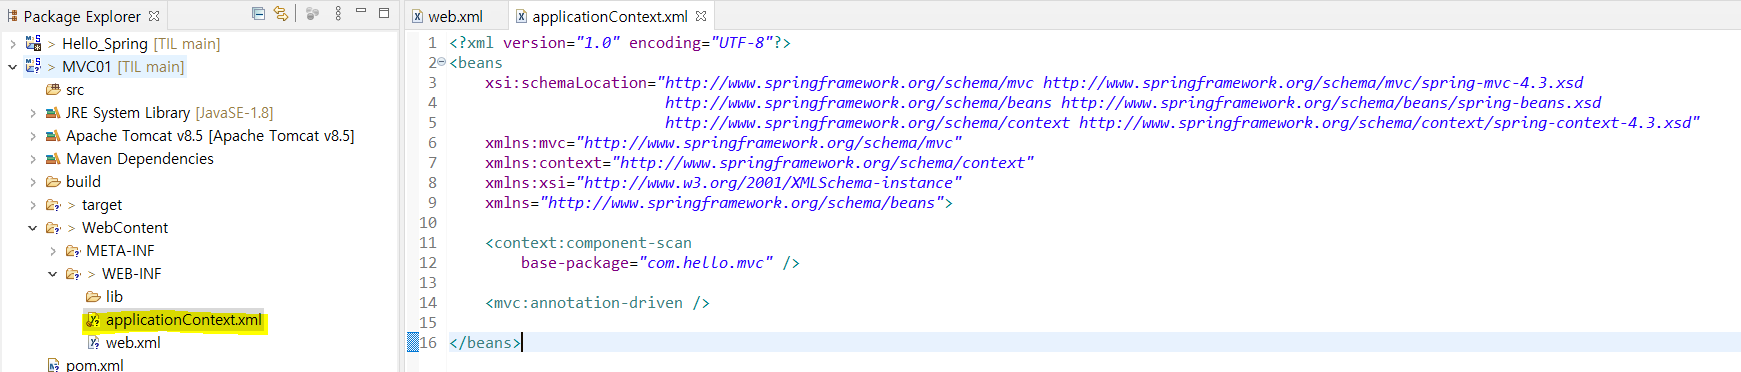The width and height of the screenshot is (1741, 372).
Task: Click the MVC01 project icon
Action: pyautogui.click(x=33, y=66)
